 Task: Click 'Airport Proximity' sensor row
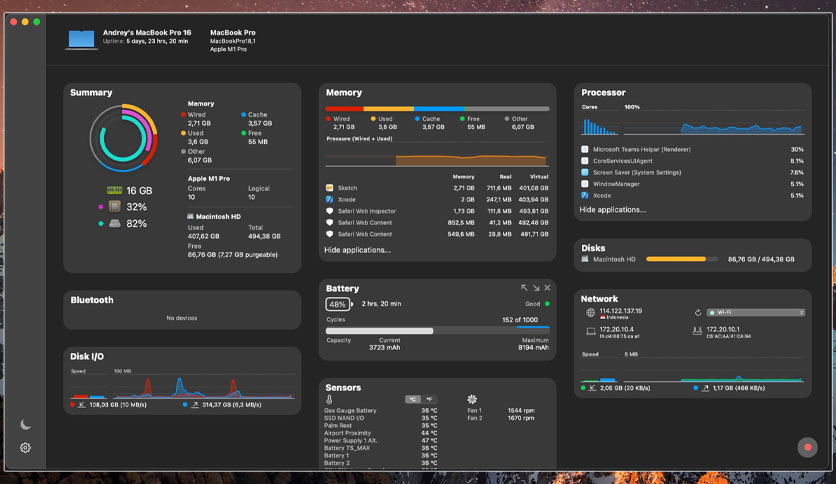pyautogui.click(x=381, y=433)
